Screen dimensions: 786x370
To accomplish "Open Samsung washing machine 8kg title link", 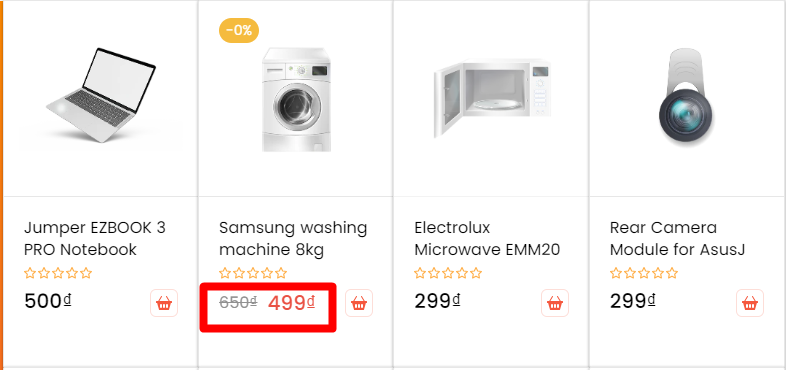I will coord(293,238).
